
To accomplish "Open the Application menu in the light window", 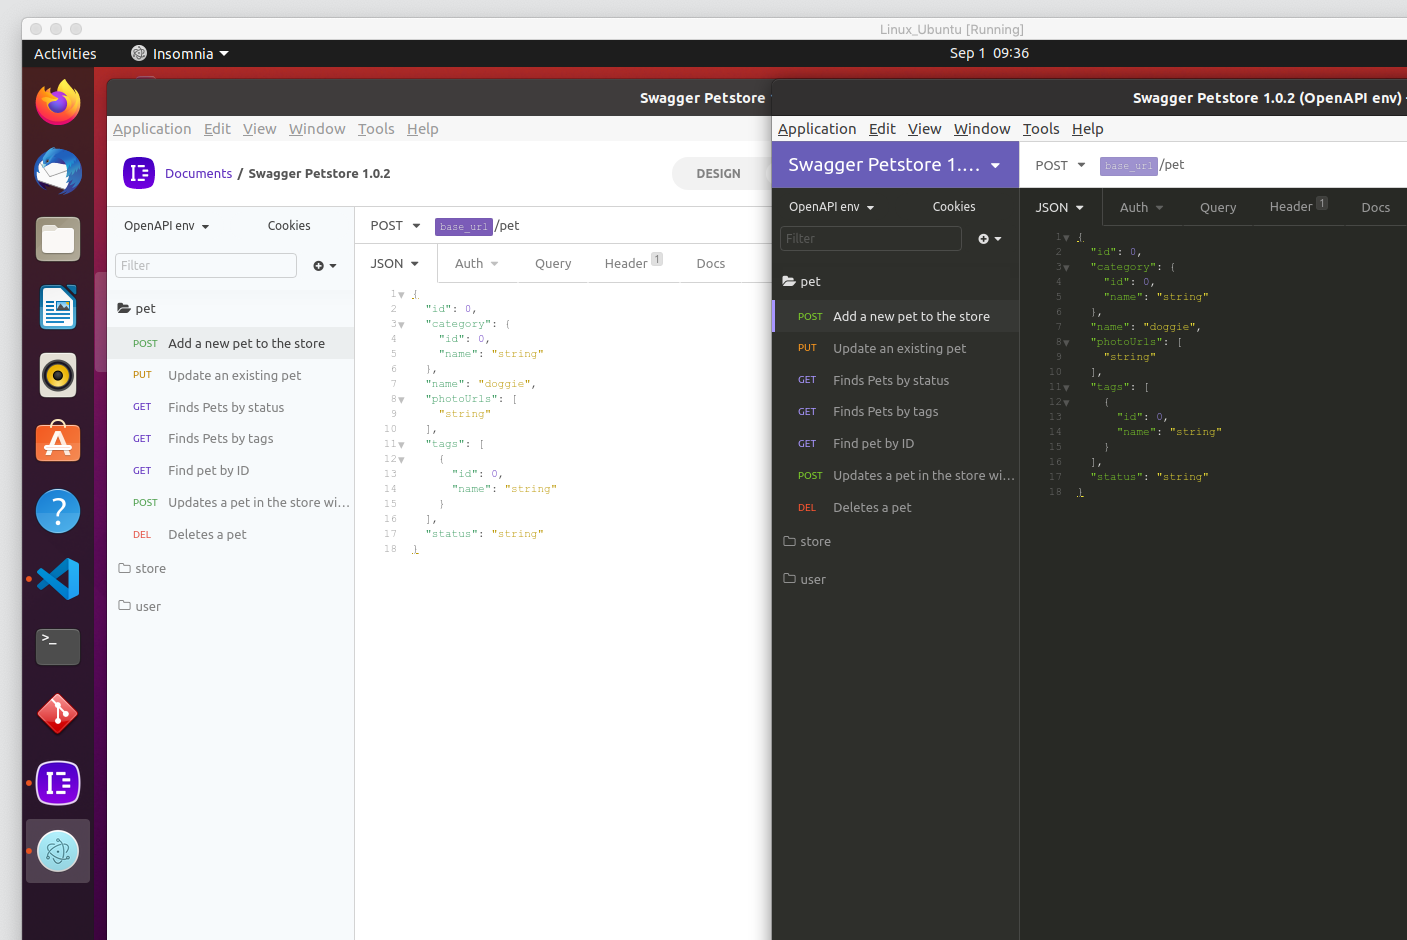I will pyautogui.click(x=152, y=129).
